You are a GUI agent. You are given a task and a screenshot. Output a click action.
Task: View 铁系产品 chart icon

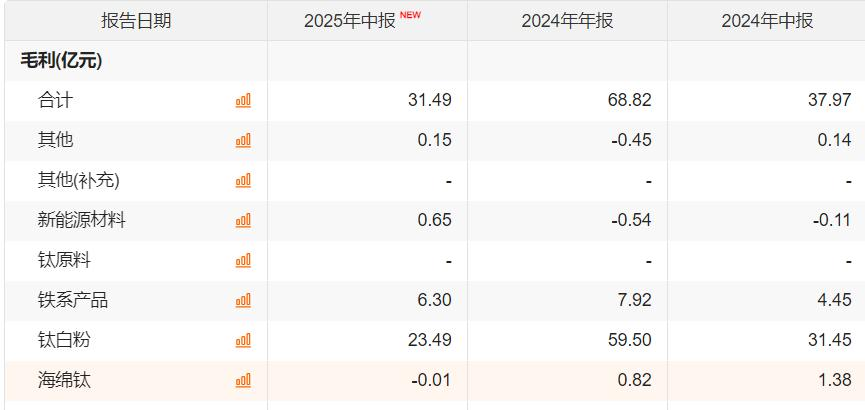click(x=243, y=300)
